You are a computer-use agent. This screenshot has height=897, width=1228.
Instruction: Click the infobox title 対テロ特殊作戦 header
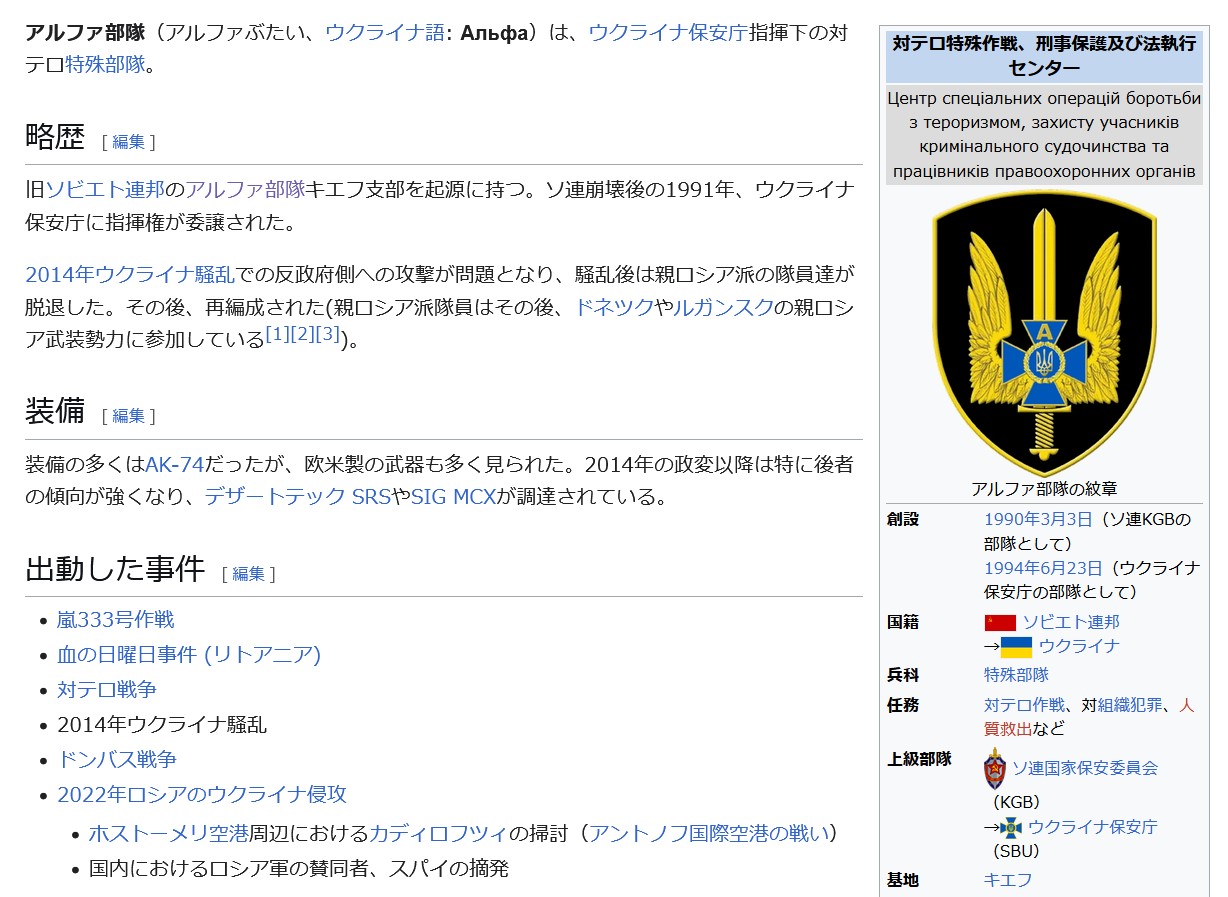pos(1044,56)
